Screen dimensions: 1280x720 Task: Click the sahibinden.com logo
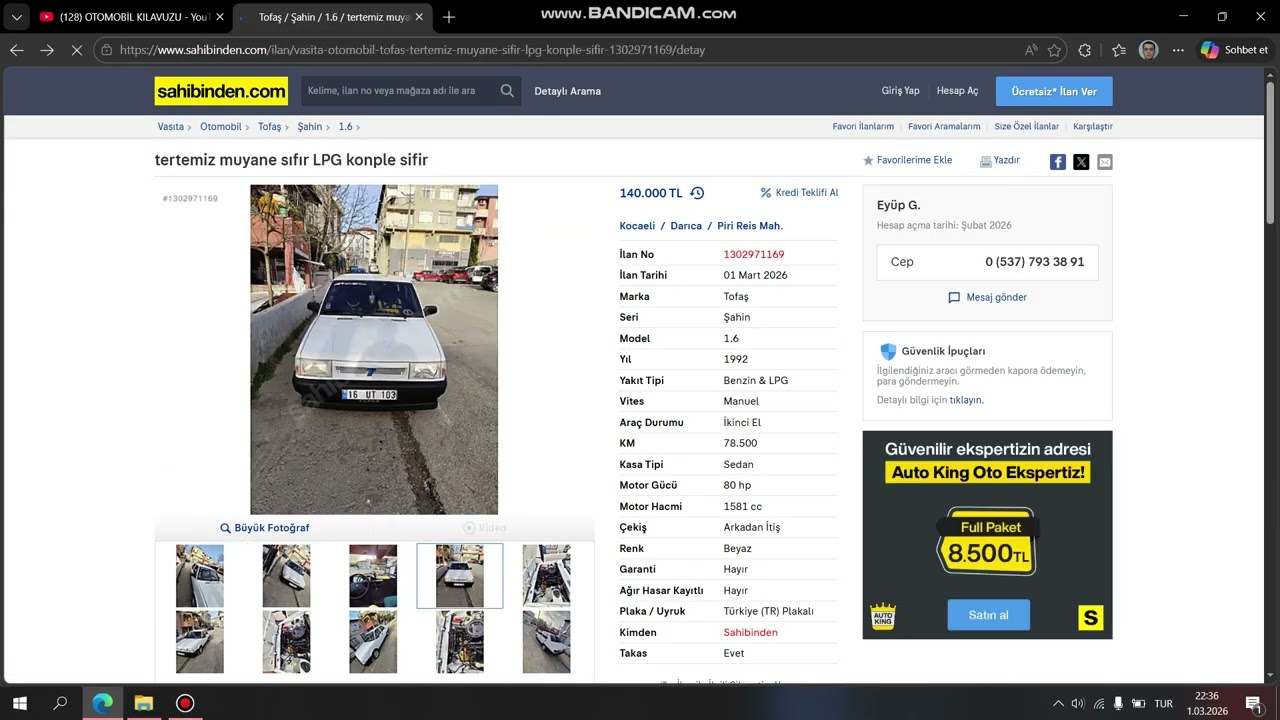coord(221,91)
